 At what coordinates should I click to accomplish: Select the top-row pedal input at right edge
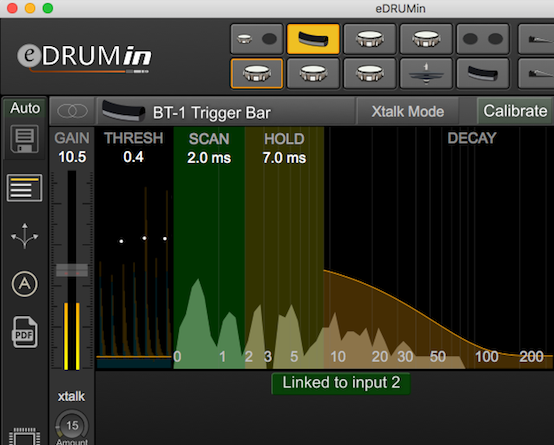pos(536,39)
